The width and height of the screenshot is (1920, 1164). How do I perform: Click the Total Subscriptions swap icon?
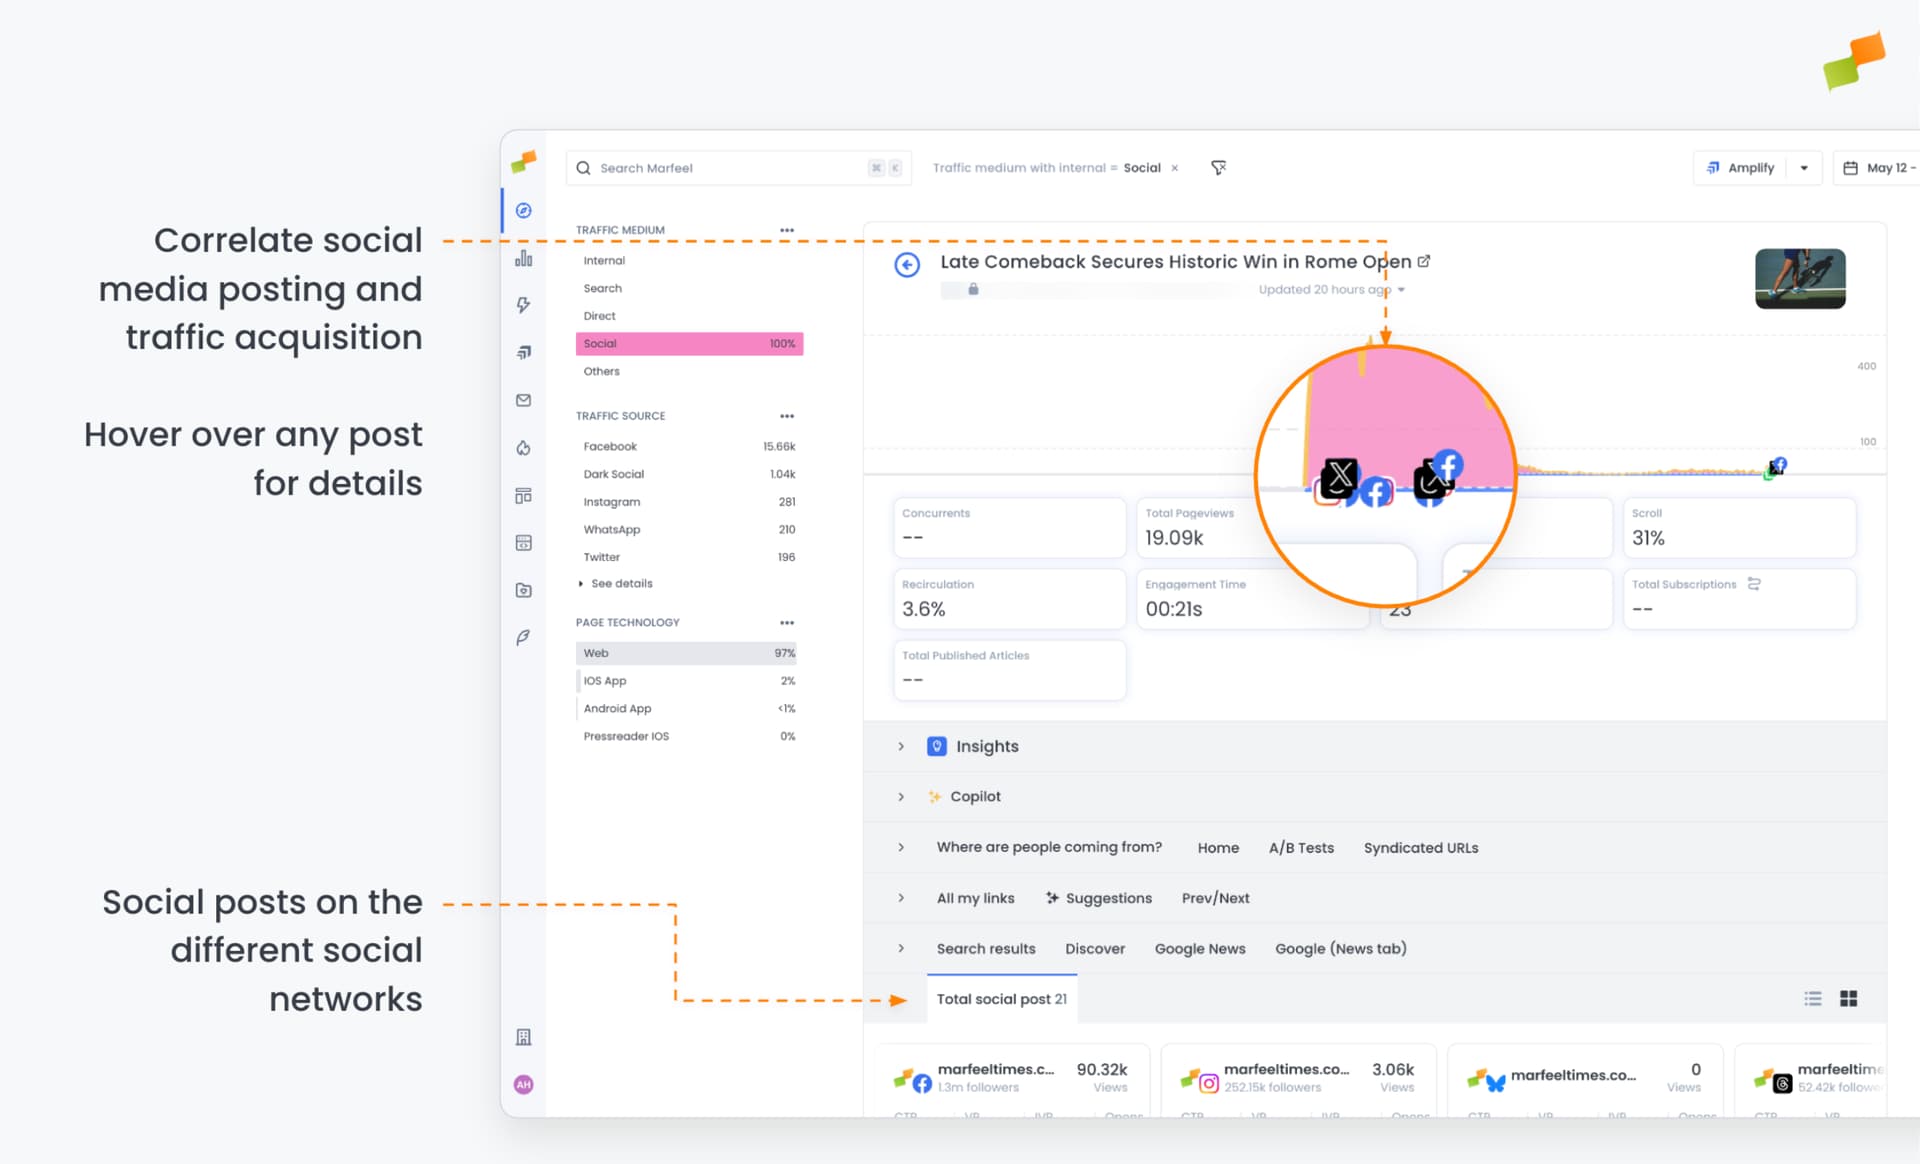tap(1754, 584)
